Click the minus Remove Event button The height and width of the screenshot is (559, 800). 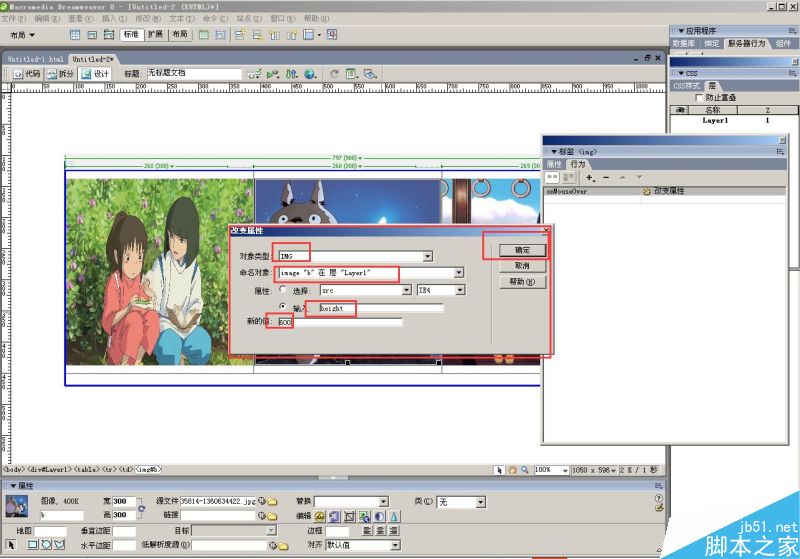pyautogui.click(x=606, y=177)
